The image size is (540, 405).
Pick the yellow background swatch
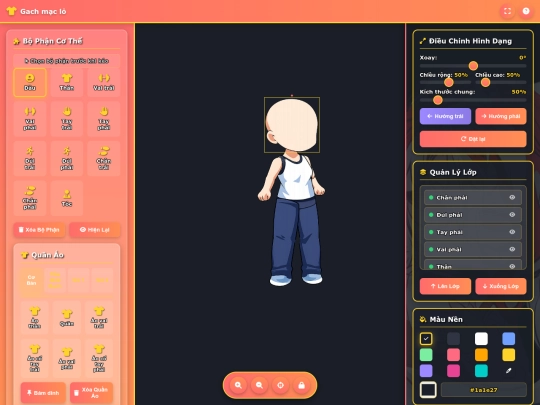click(509, 355)
